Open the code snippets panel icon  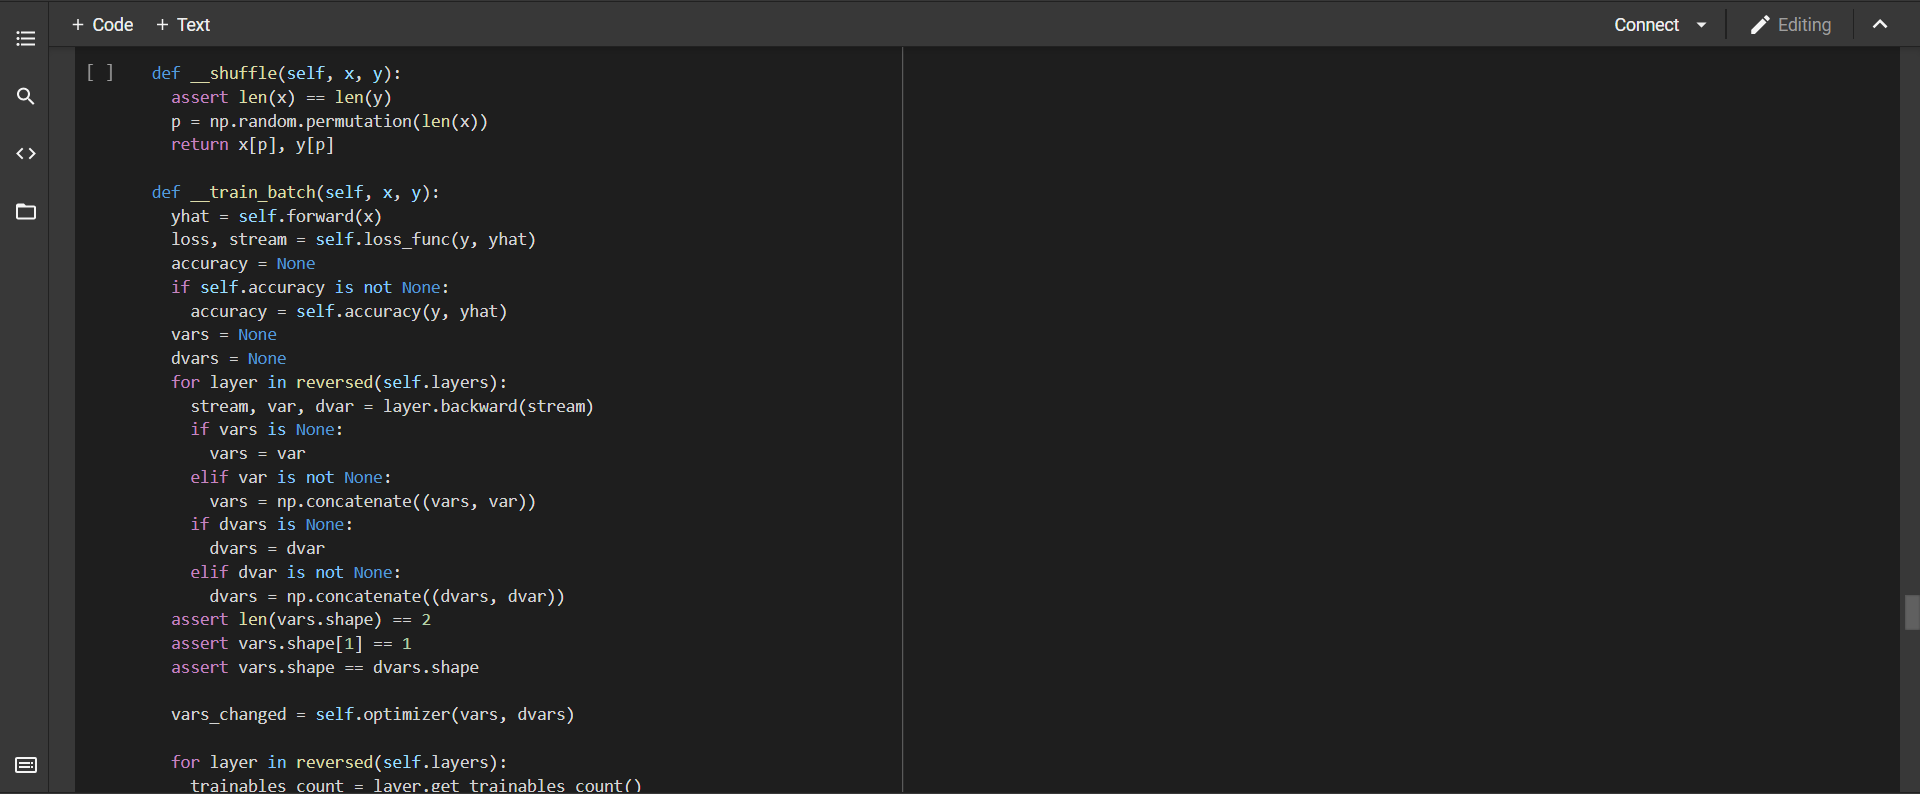click(x=26, y=154)
